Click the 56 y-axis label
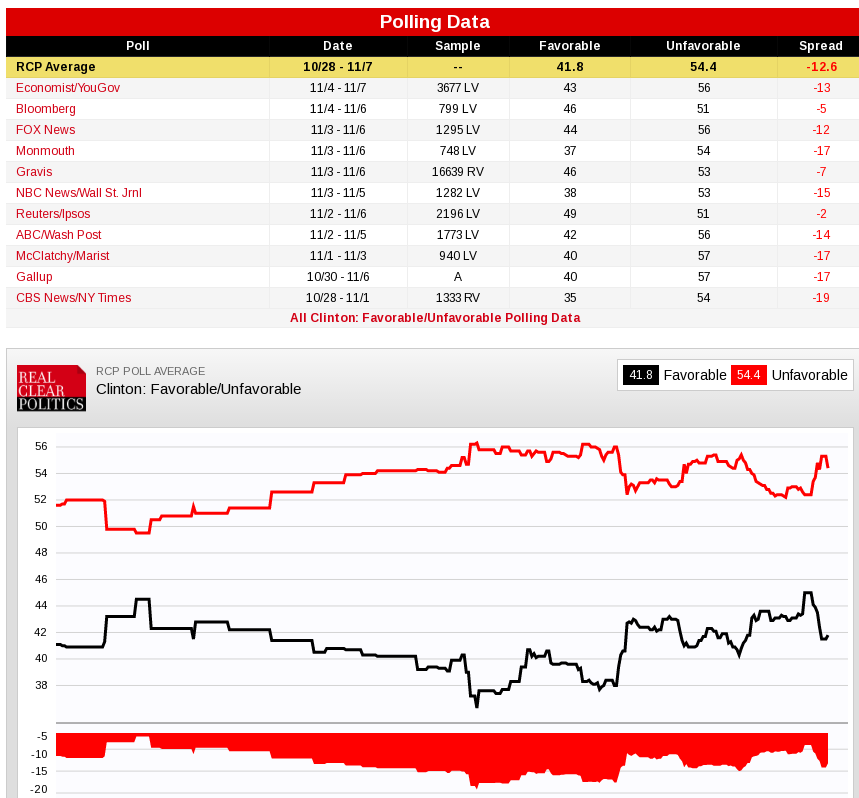859x798 pixels. coord(41,446)
